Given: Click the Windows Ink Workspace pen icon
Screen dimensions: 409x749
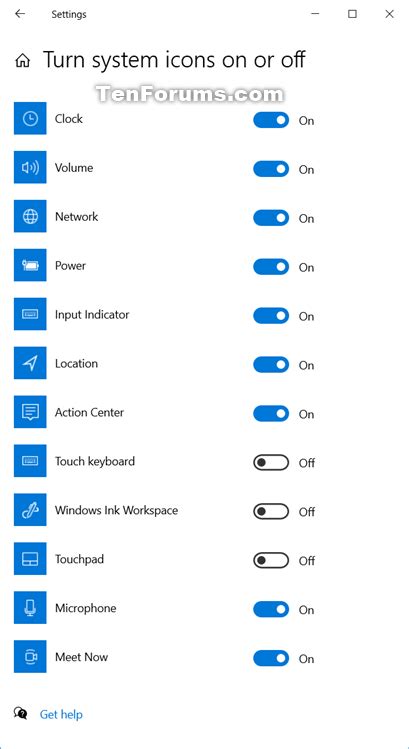Looking at the screenshot, I should (30, 510).
